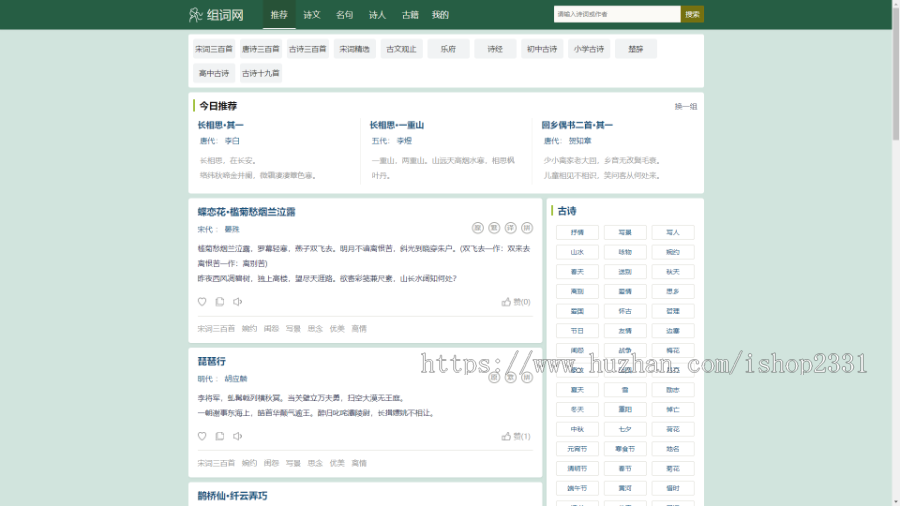Play audio reading of 琵琶行 poem
This screenshot has height=506, width=900.
click(x=238, y=436)
